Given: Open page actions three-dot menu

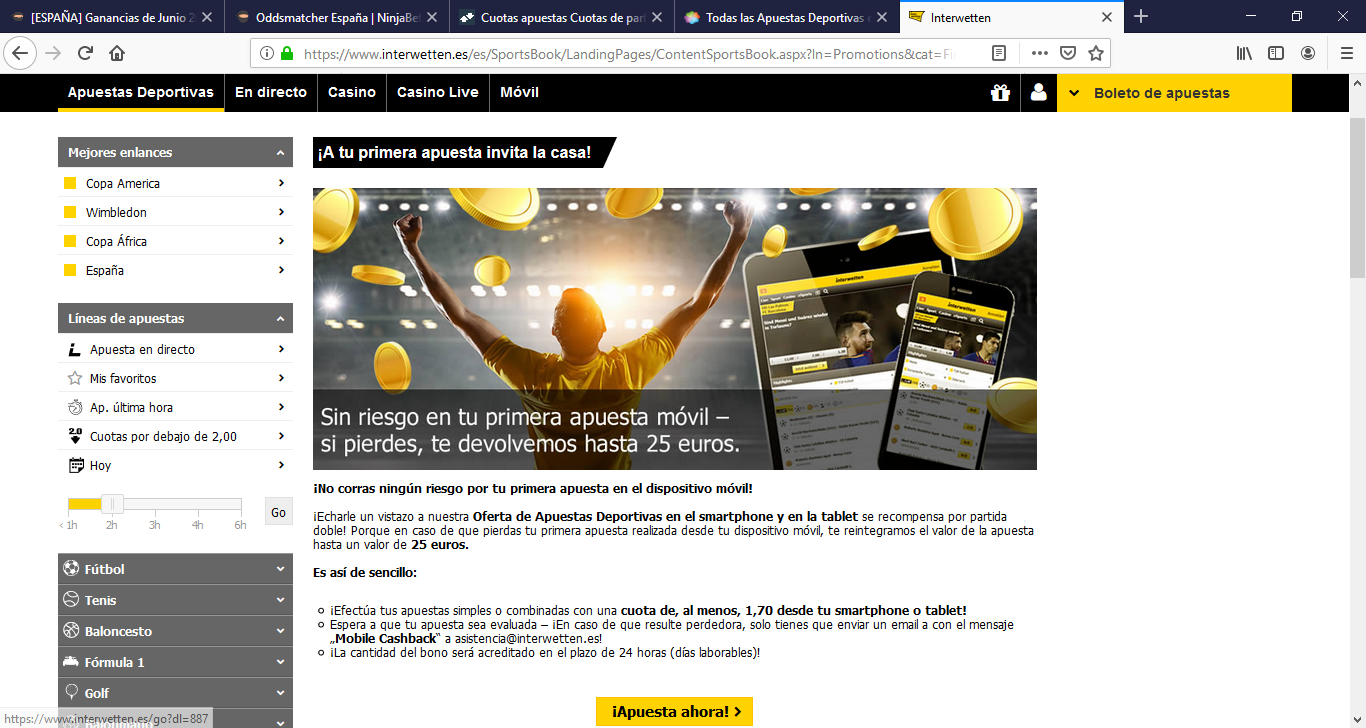Looking at the screenshot, I should click(1040, 54).
